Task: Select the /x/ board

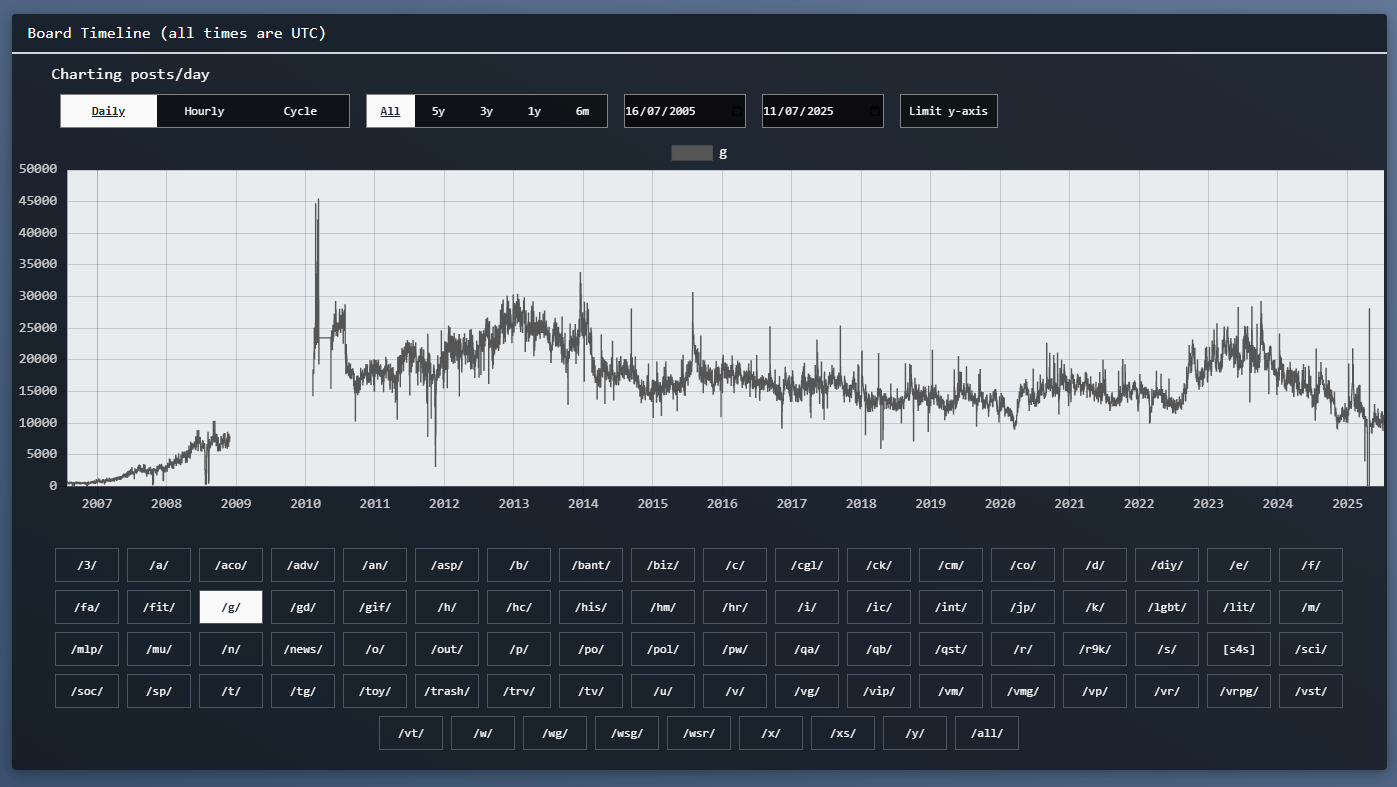Action: point(771,733)
